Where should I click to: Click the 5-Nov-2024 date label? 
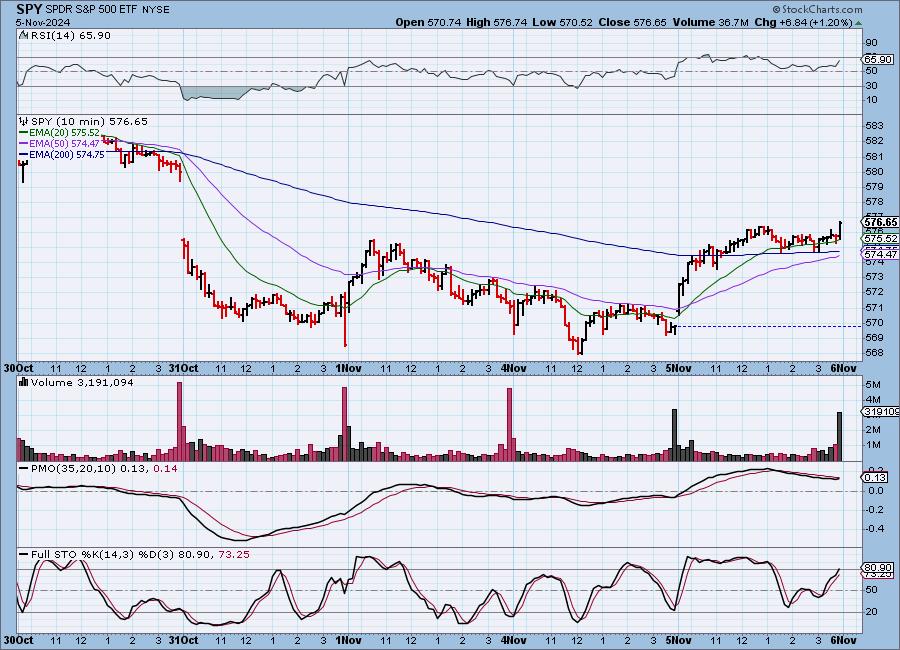click(x=43, y=22)
